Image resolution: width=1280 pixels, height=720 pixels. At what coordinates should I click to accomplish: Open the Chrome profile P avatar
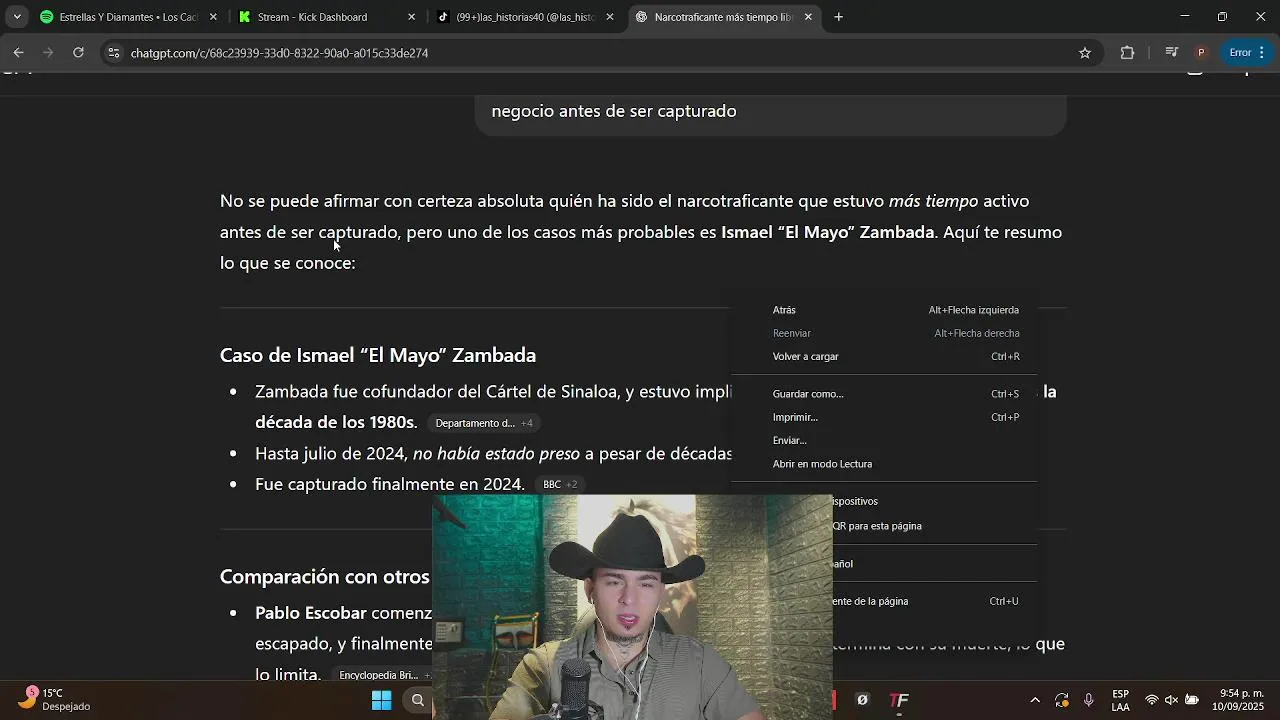[x=1201, y=53]
